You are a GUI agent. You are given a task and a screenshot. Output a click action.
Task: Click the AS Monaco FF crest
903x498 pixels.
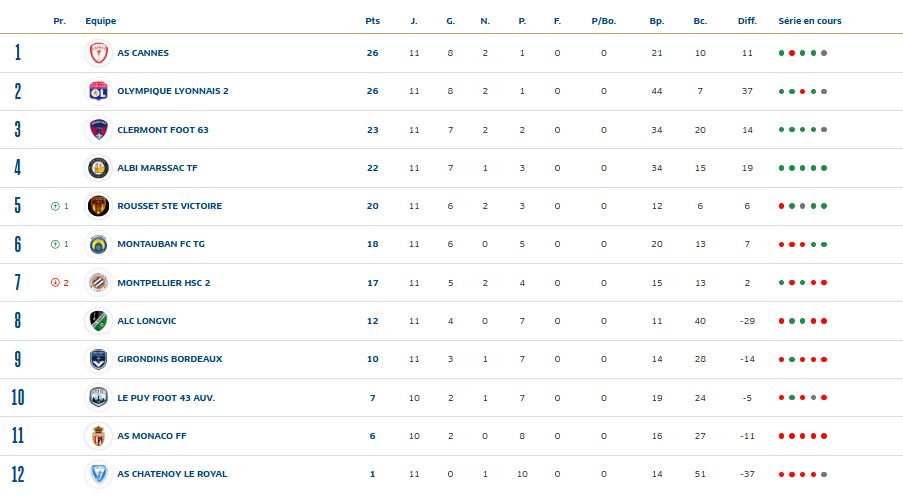pos(98,436)
